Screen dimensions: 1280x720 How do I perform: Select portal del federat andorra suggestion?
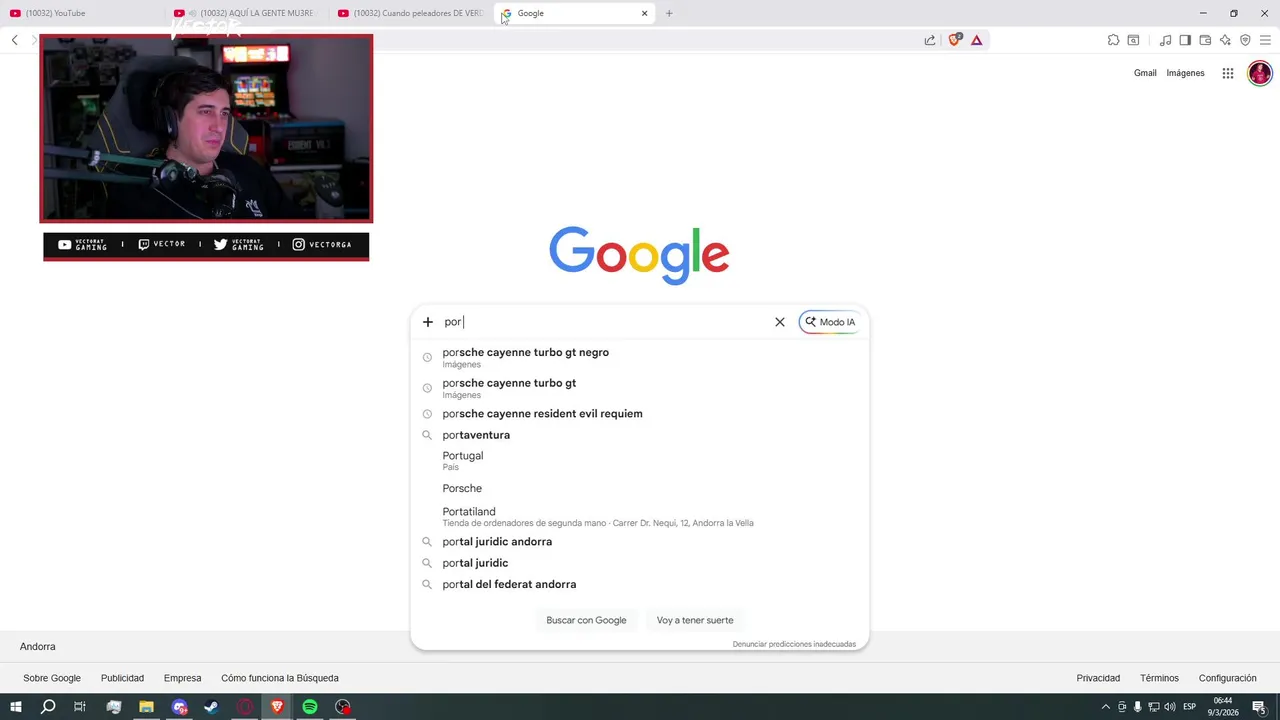(x=639, y=584)
